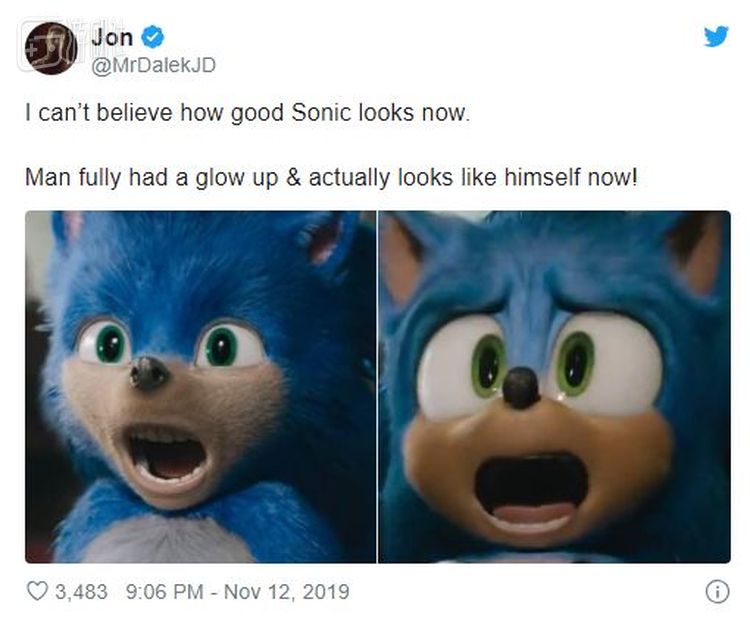The width and height of the screenshot is (750, 621).
Task: Open the tweet info circle icon
Action: (717, 591)
